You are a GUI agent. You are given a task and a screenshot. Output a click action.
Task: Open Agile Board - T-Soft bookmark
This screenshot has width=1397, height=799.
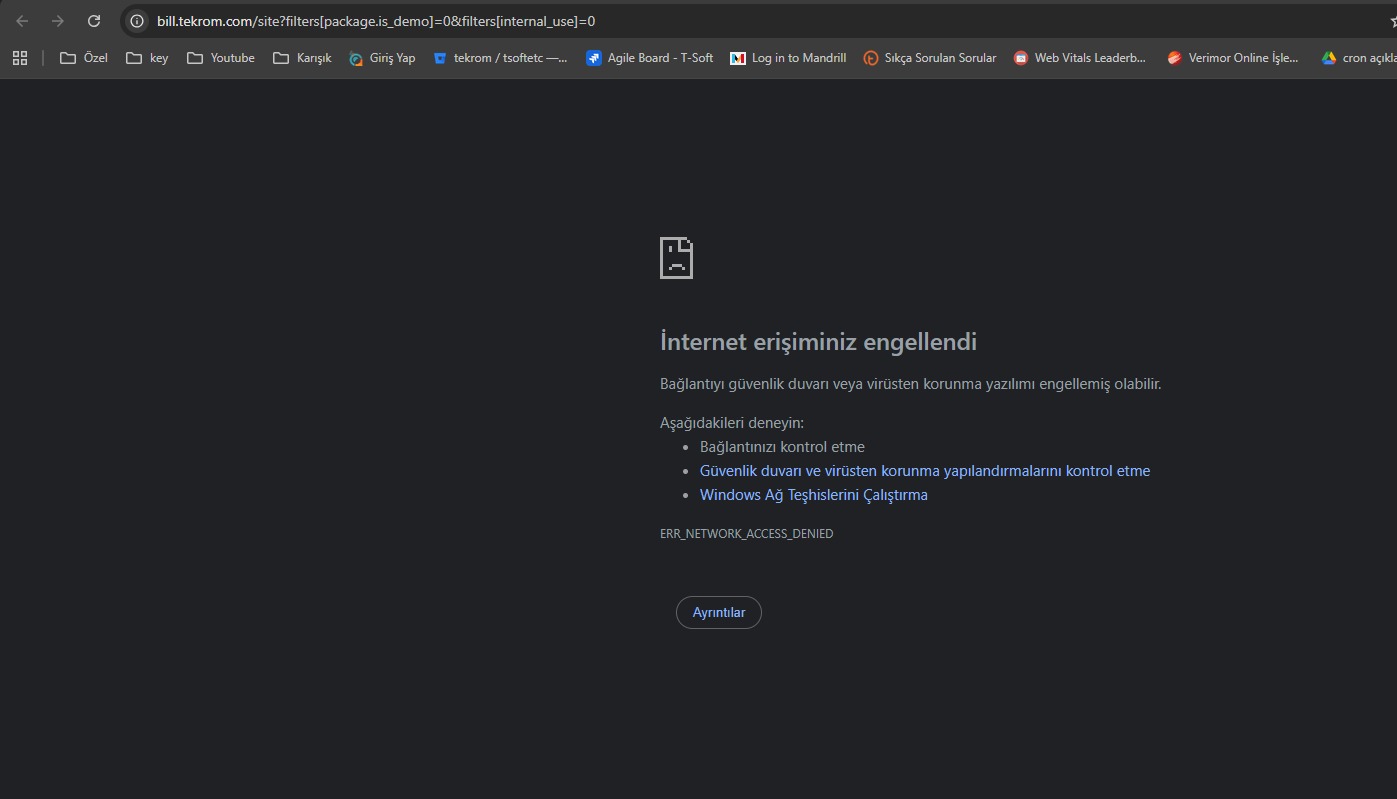pyautogui.click(x=650, y=58)
